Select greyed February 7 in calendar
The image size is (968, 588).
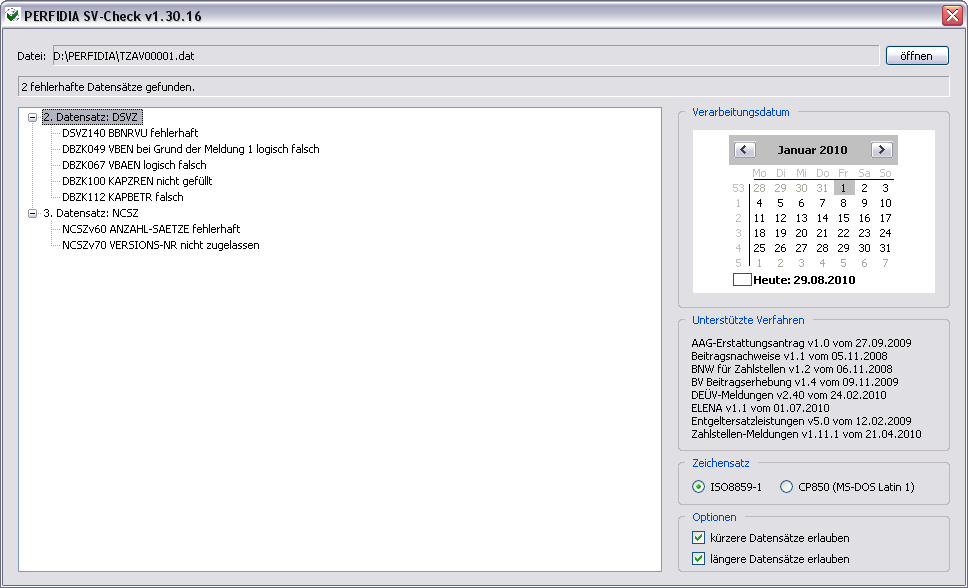coord(885,264)
